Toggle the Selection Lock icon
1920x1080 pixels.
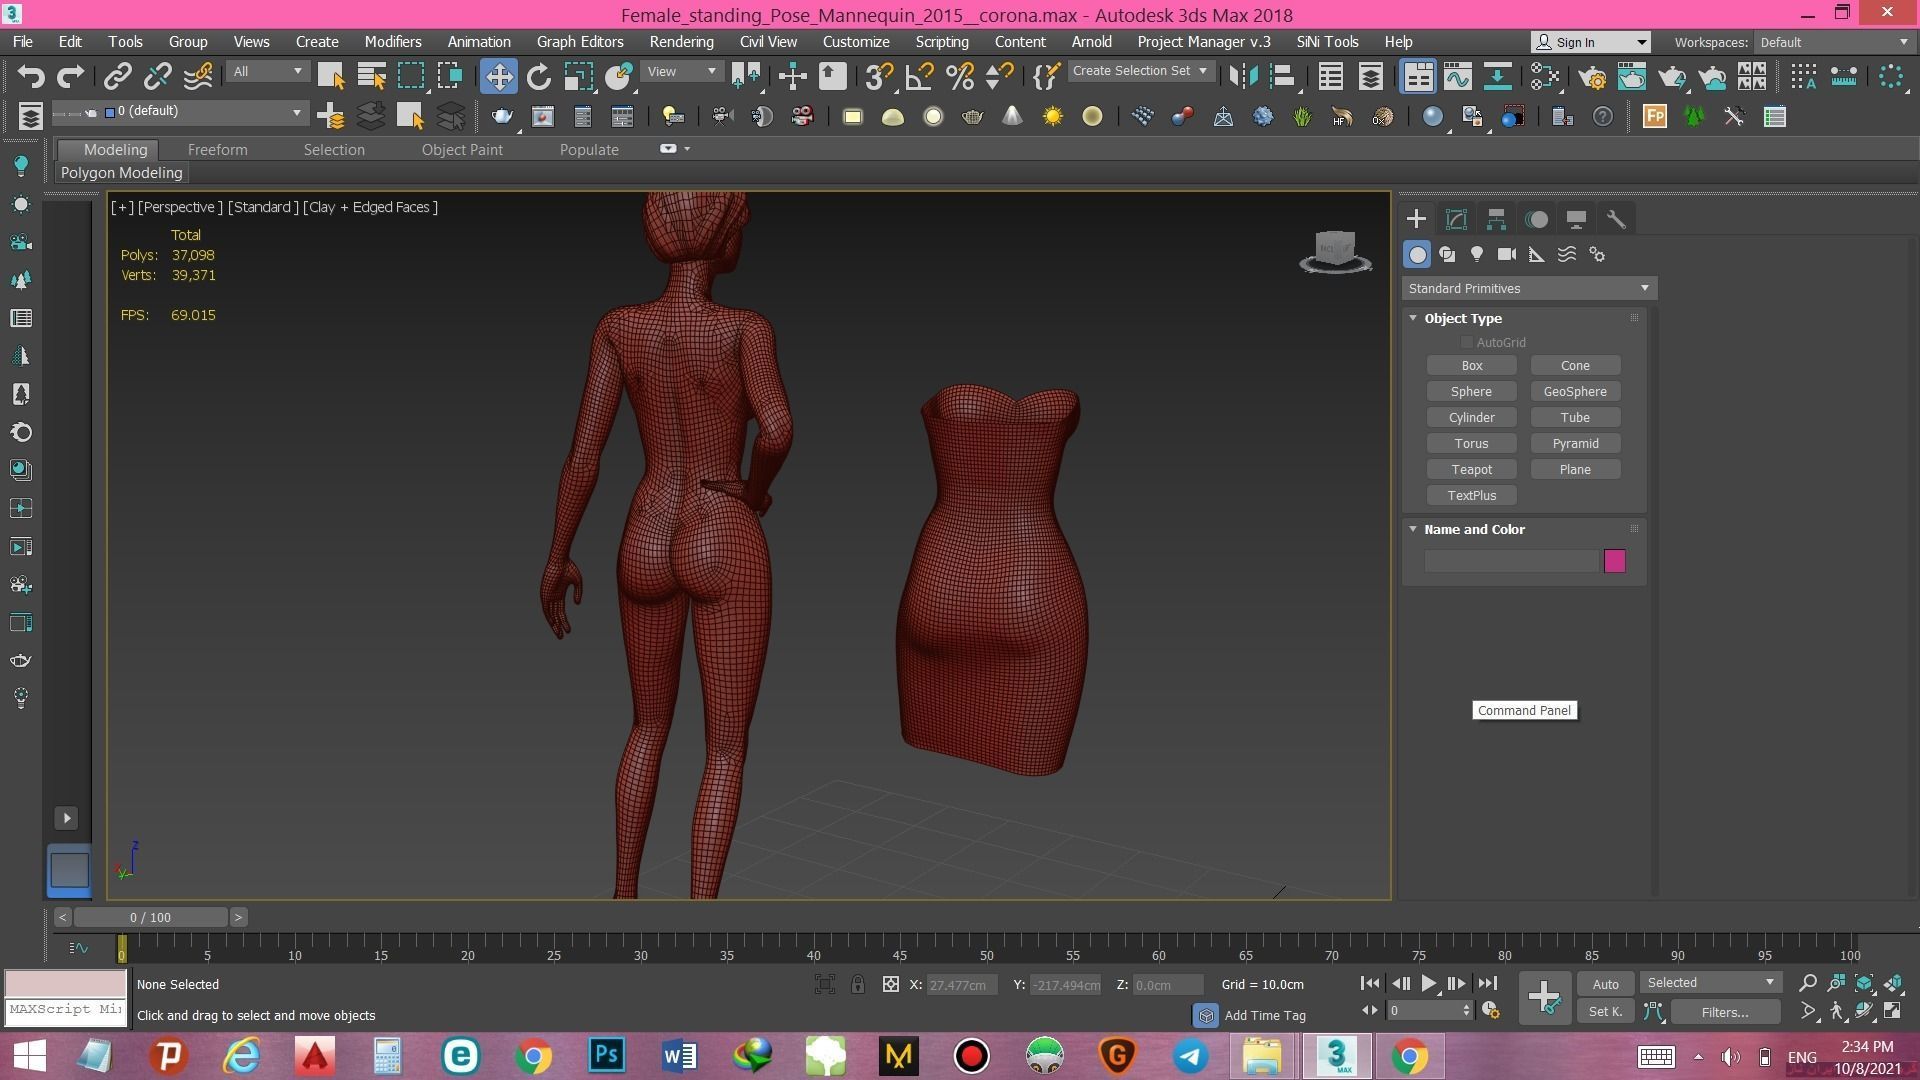pos(858,984)
